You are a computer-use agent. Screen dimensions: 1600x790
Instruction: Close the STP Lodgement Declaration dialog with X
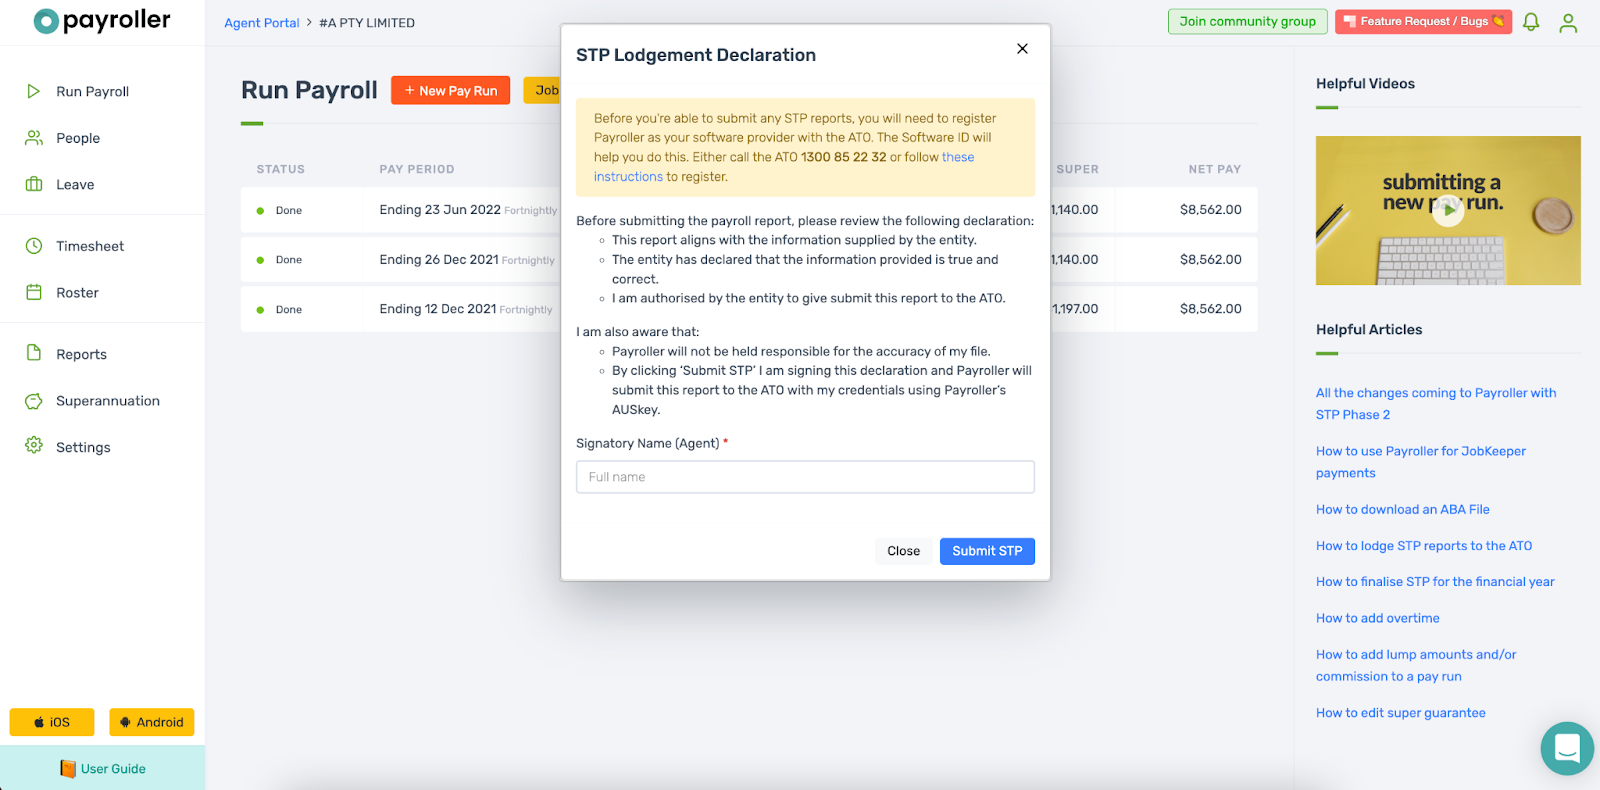coord(1022,48)
